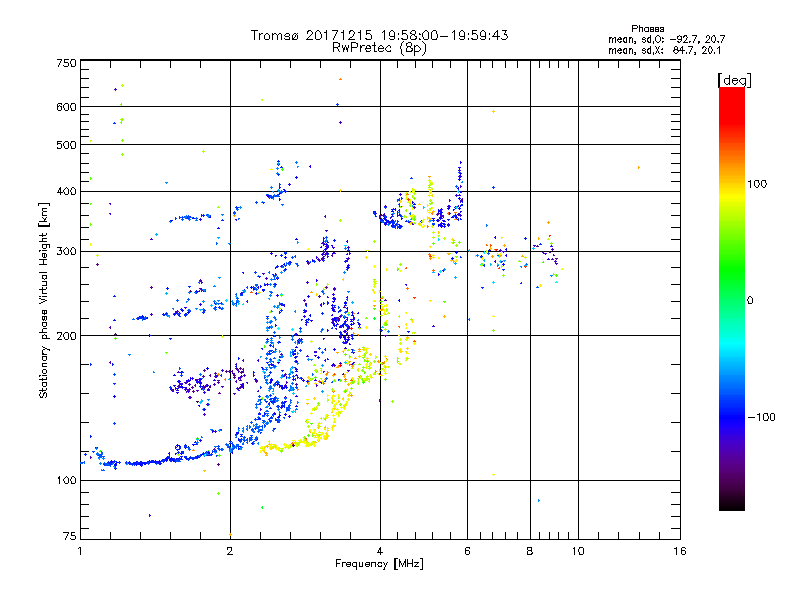Click the y-axis tick label '500'

pyautogui.click(x=66, y=145)
